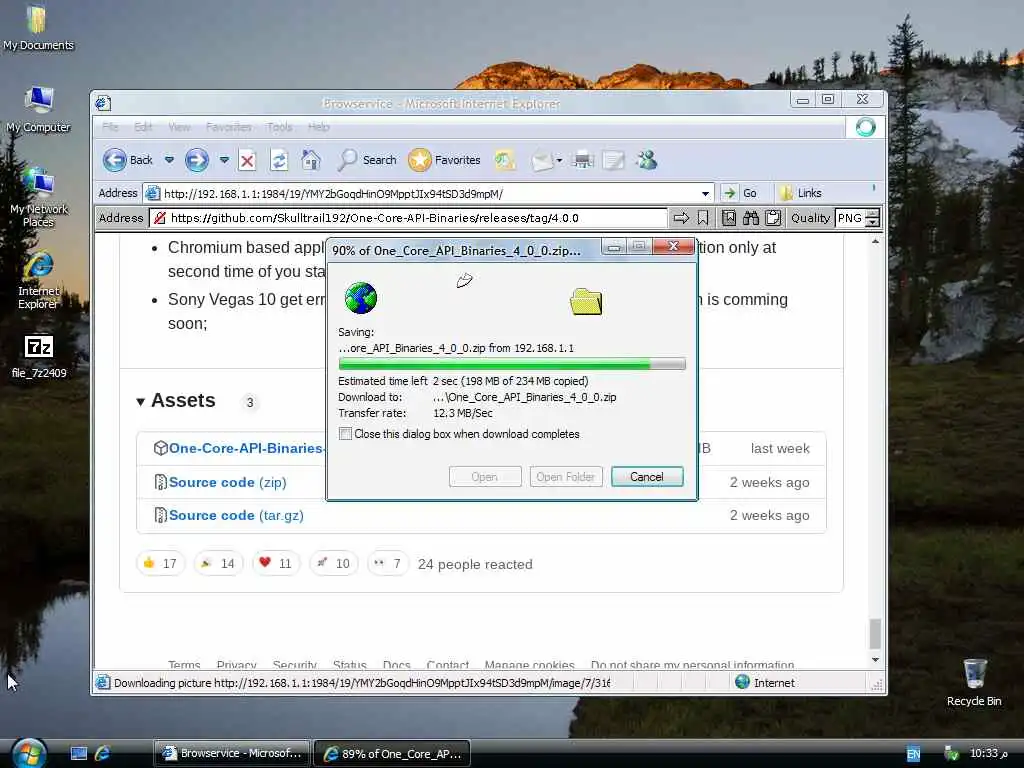This screenshot has height=768, width=1024.
Task: Open the Tools menu
Action: click(280, 127)
